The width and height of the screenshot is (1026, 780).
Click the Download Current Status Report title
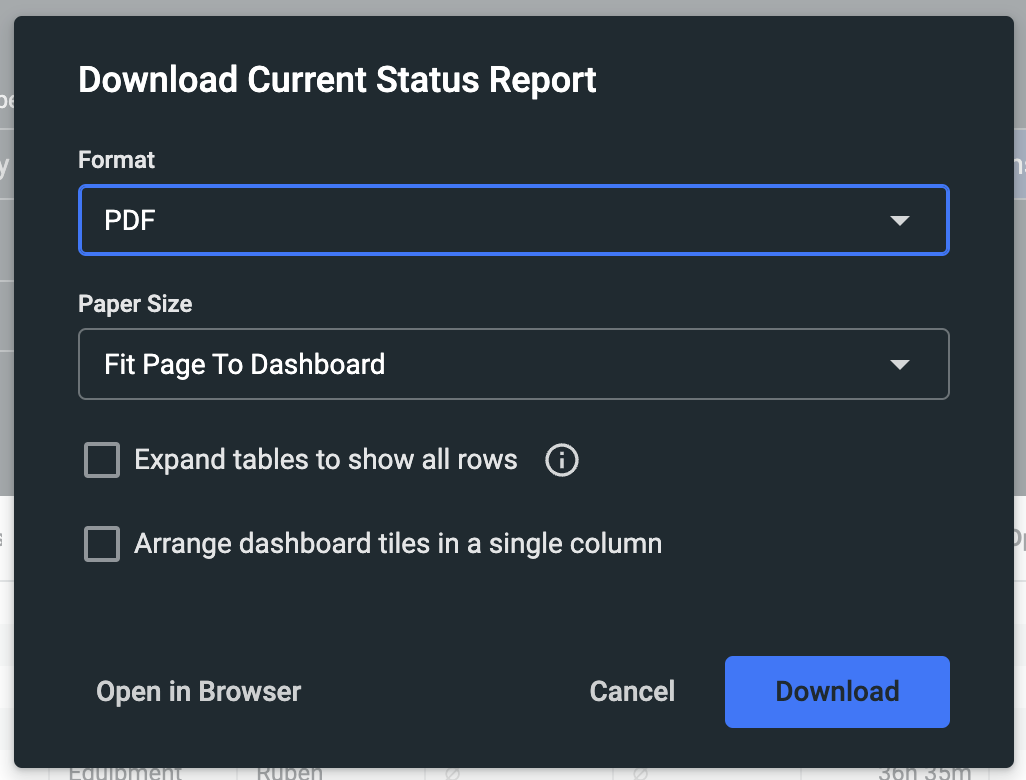click(x=337, y=80)
